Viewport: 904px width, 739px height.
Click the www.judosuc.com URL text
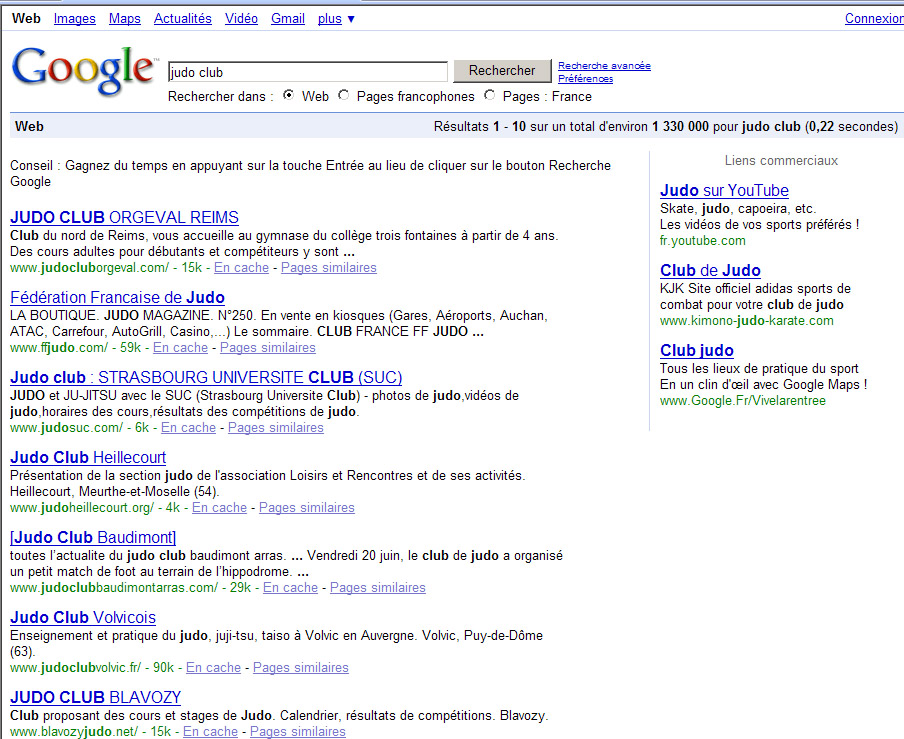click(x=66, y=428)
